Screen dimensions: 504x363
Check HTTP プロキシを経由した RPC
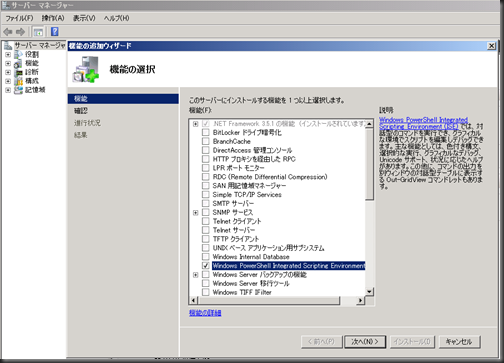point(206,159)
